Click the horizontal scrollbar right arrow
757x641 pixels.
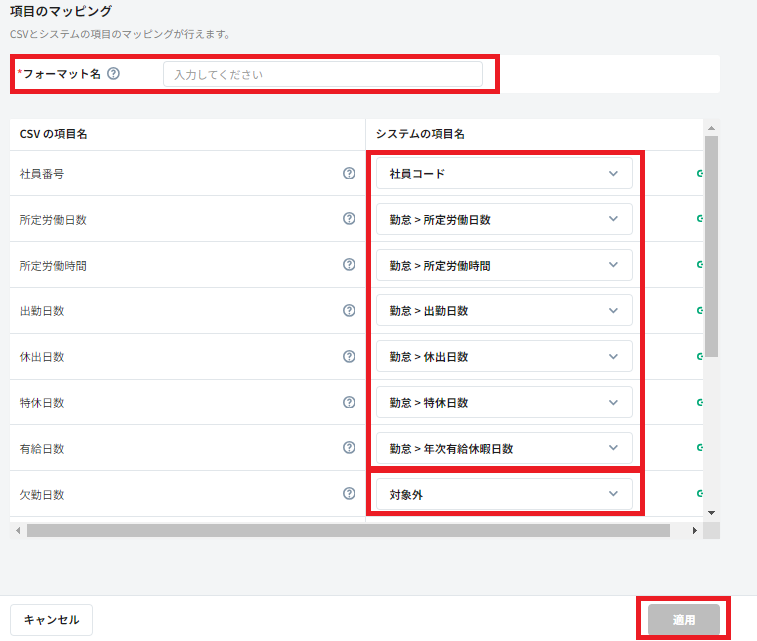pos(696,530)
